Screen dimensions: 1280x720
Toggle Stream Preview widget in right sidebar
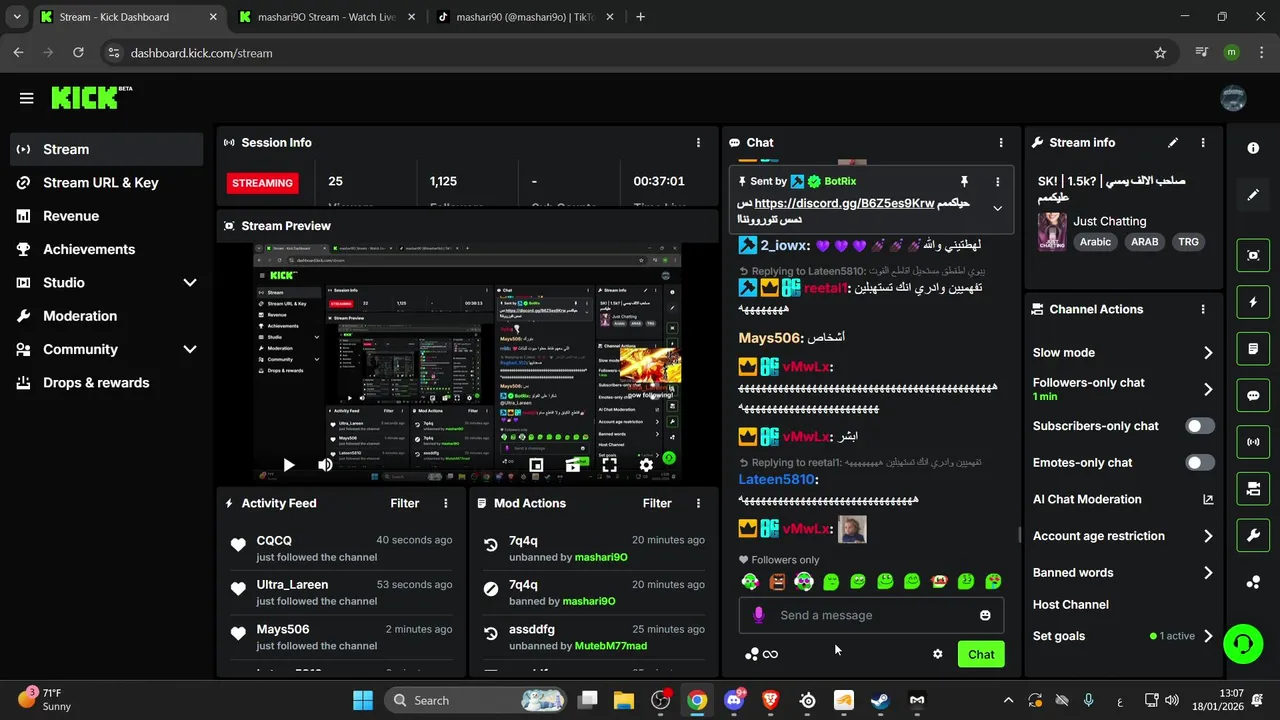tap(1253, 255)
